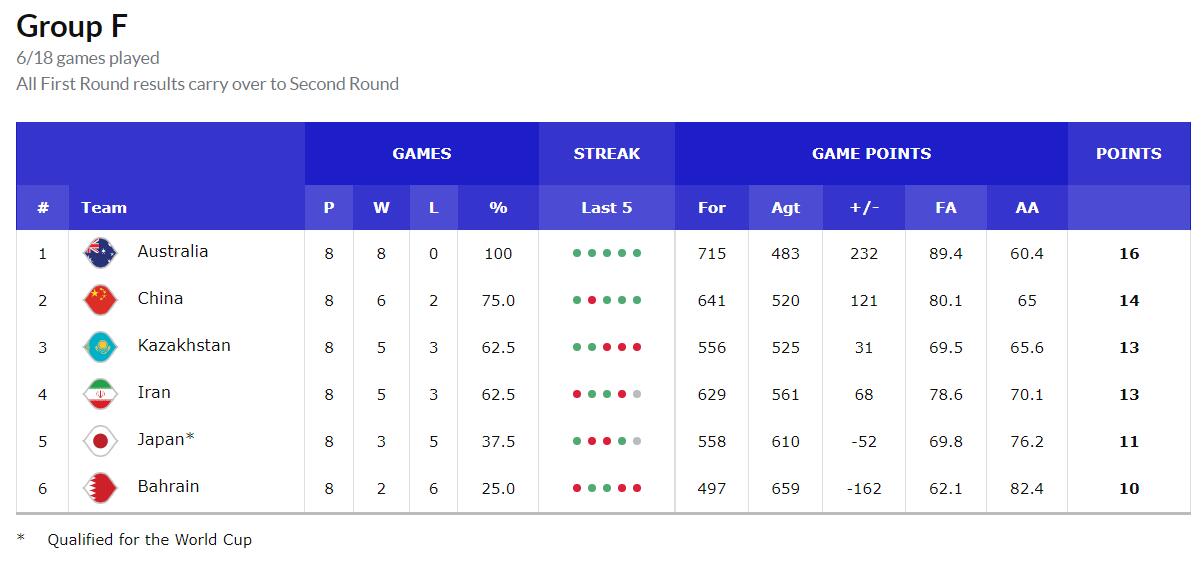This screenshot has height=563, width=1203.
Task: Open the Australia team link
Action: tap(173, 252)
